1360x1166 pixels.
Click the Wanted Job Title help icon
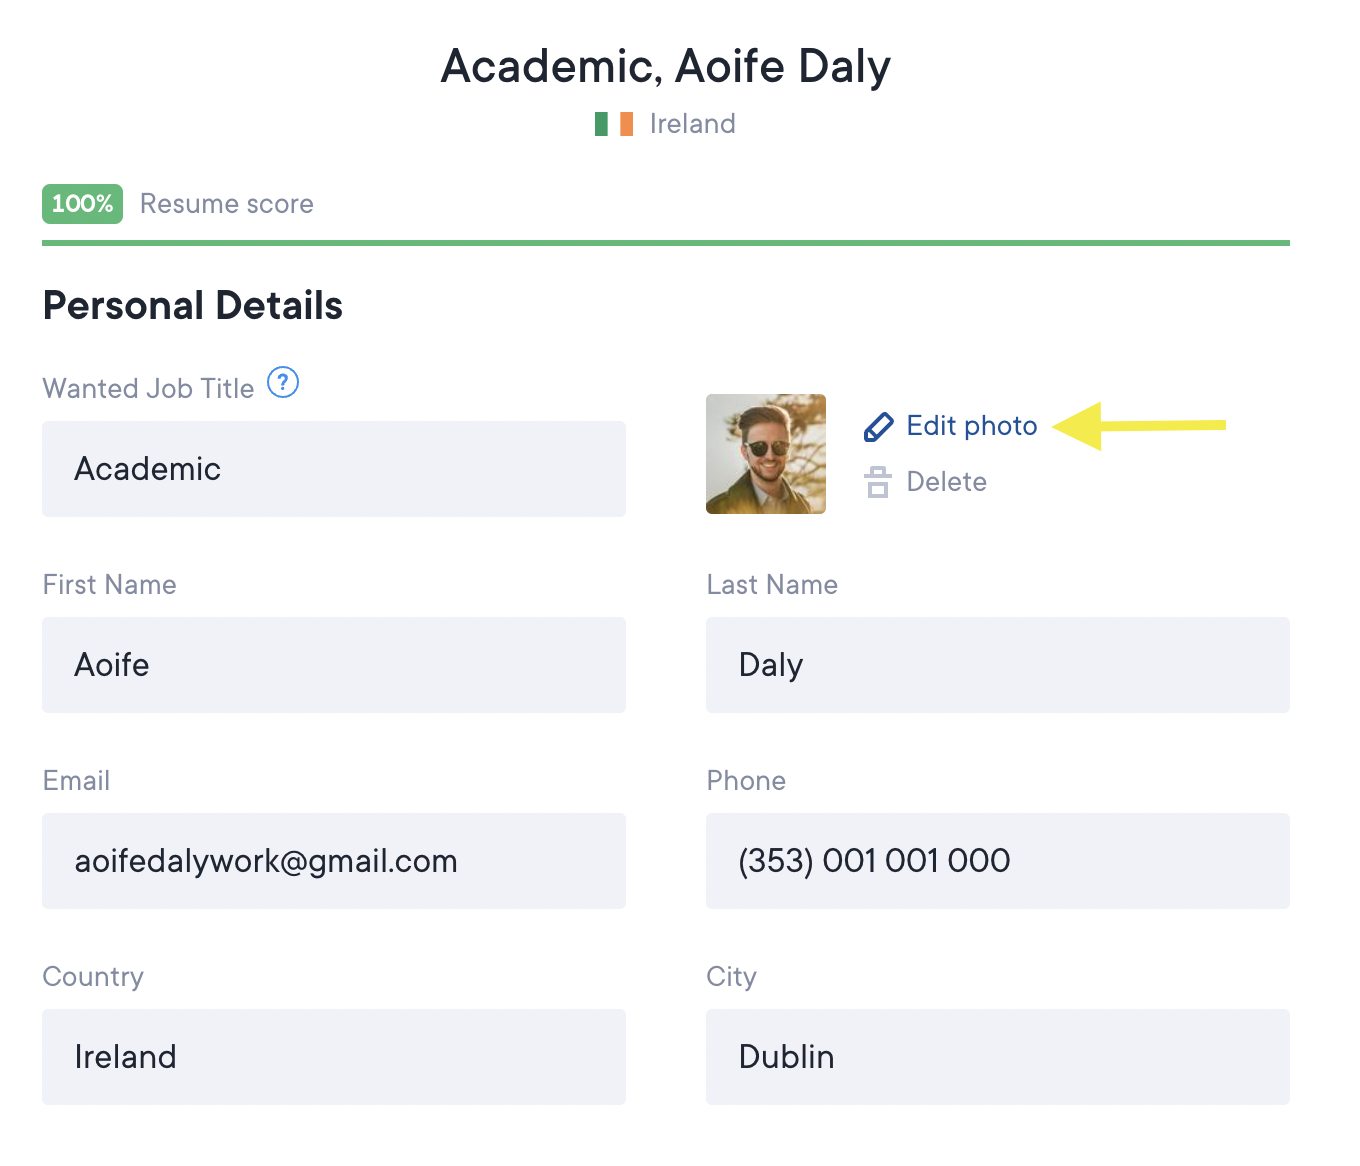point(283,382)
